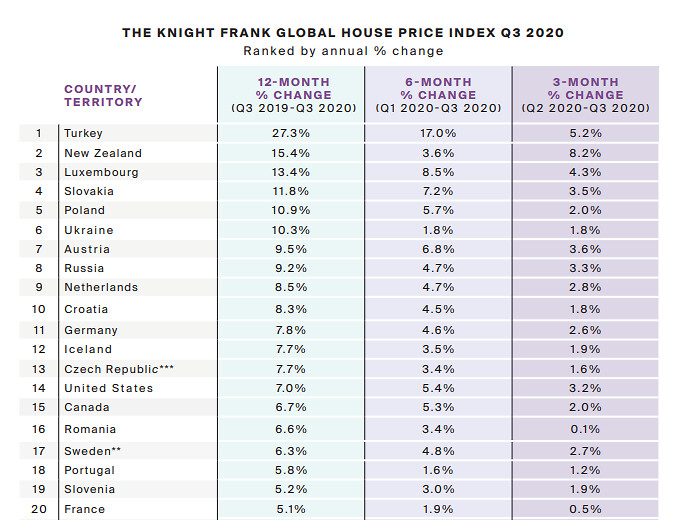The image size is (685, 520).
Task: Click Romania's 0.1% three-month value
Action: pyautogui.click(x=586, y=429)
